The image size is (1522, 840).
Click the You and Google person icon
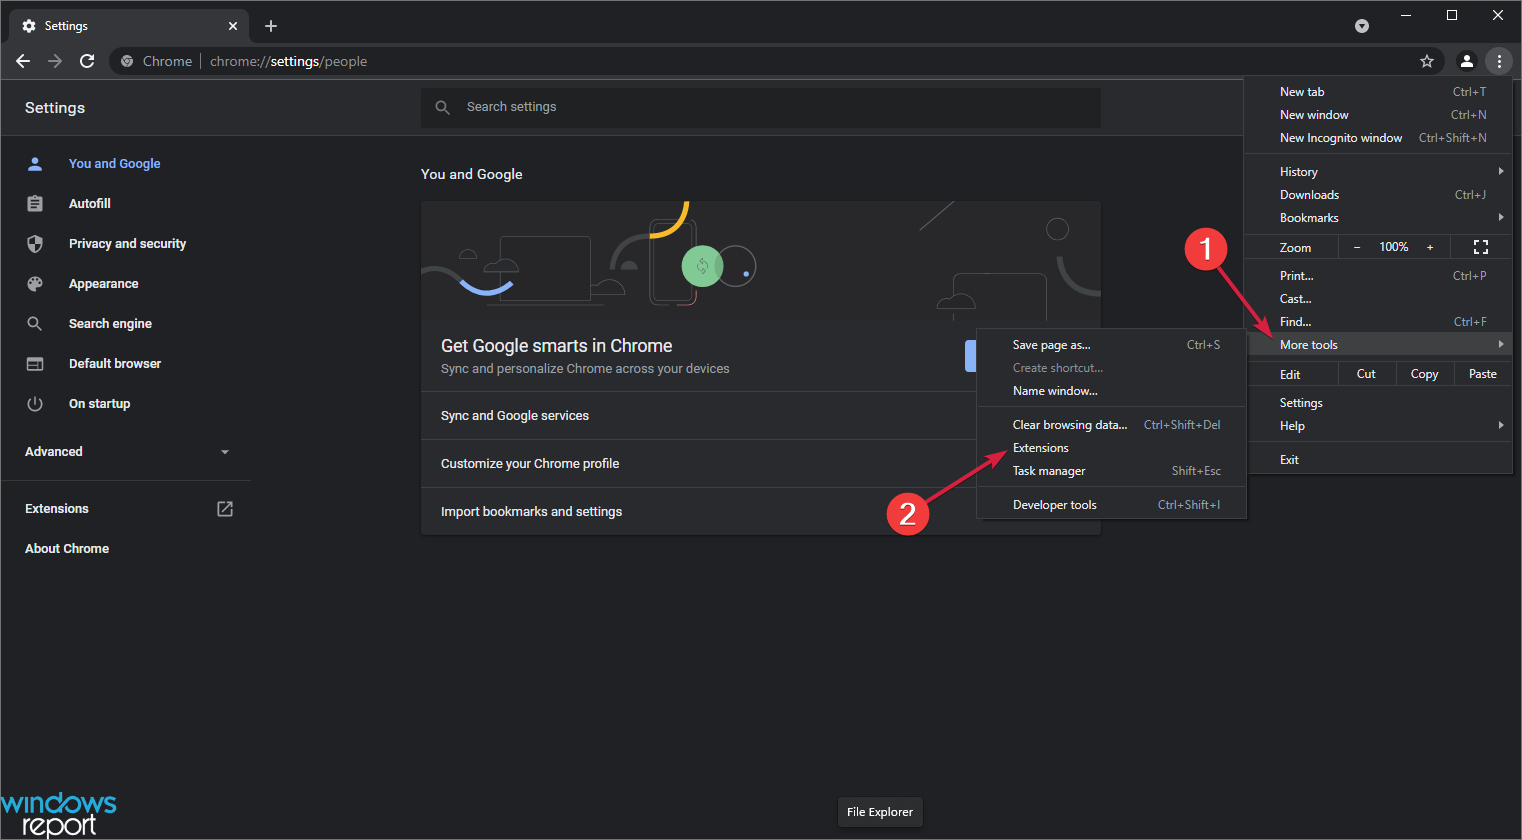[x=35, y=163]
